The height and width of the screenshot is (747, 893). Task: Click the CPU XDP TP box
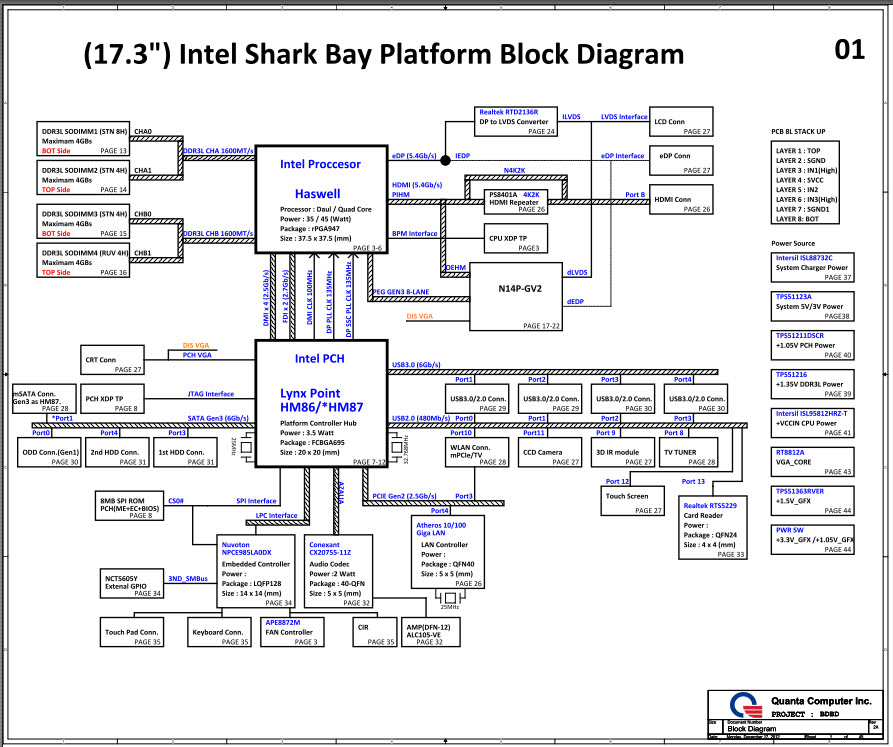[x=515, y=238]
